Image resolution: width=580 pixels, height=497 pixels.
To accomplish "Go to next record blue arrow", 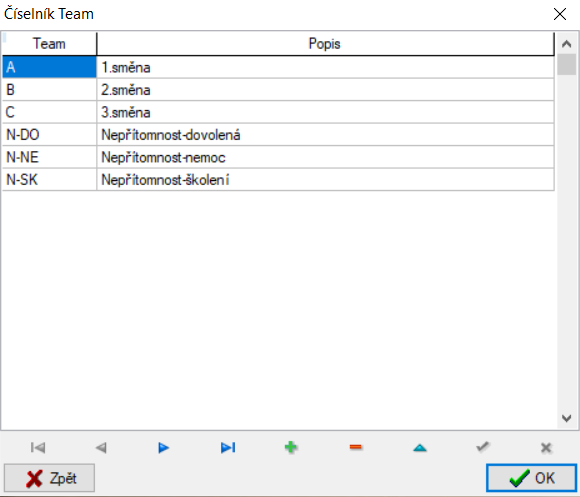I will (x=163, y=447).
